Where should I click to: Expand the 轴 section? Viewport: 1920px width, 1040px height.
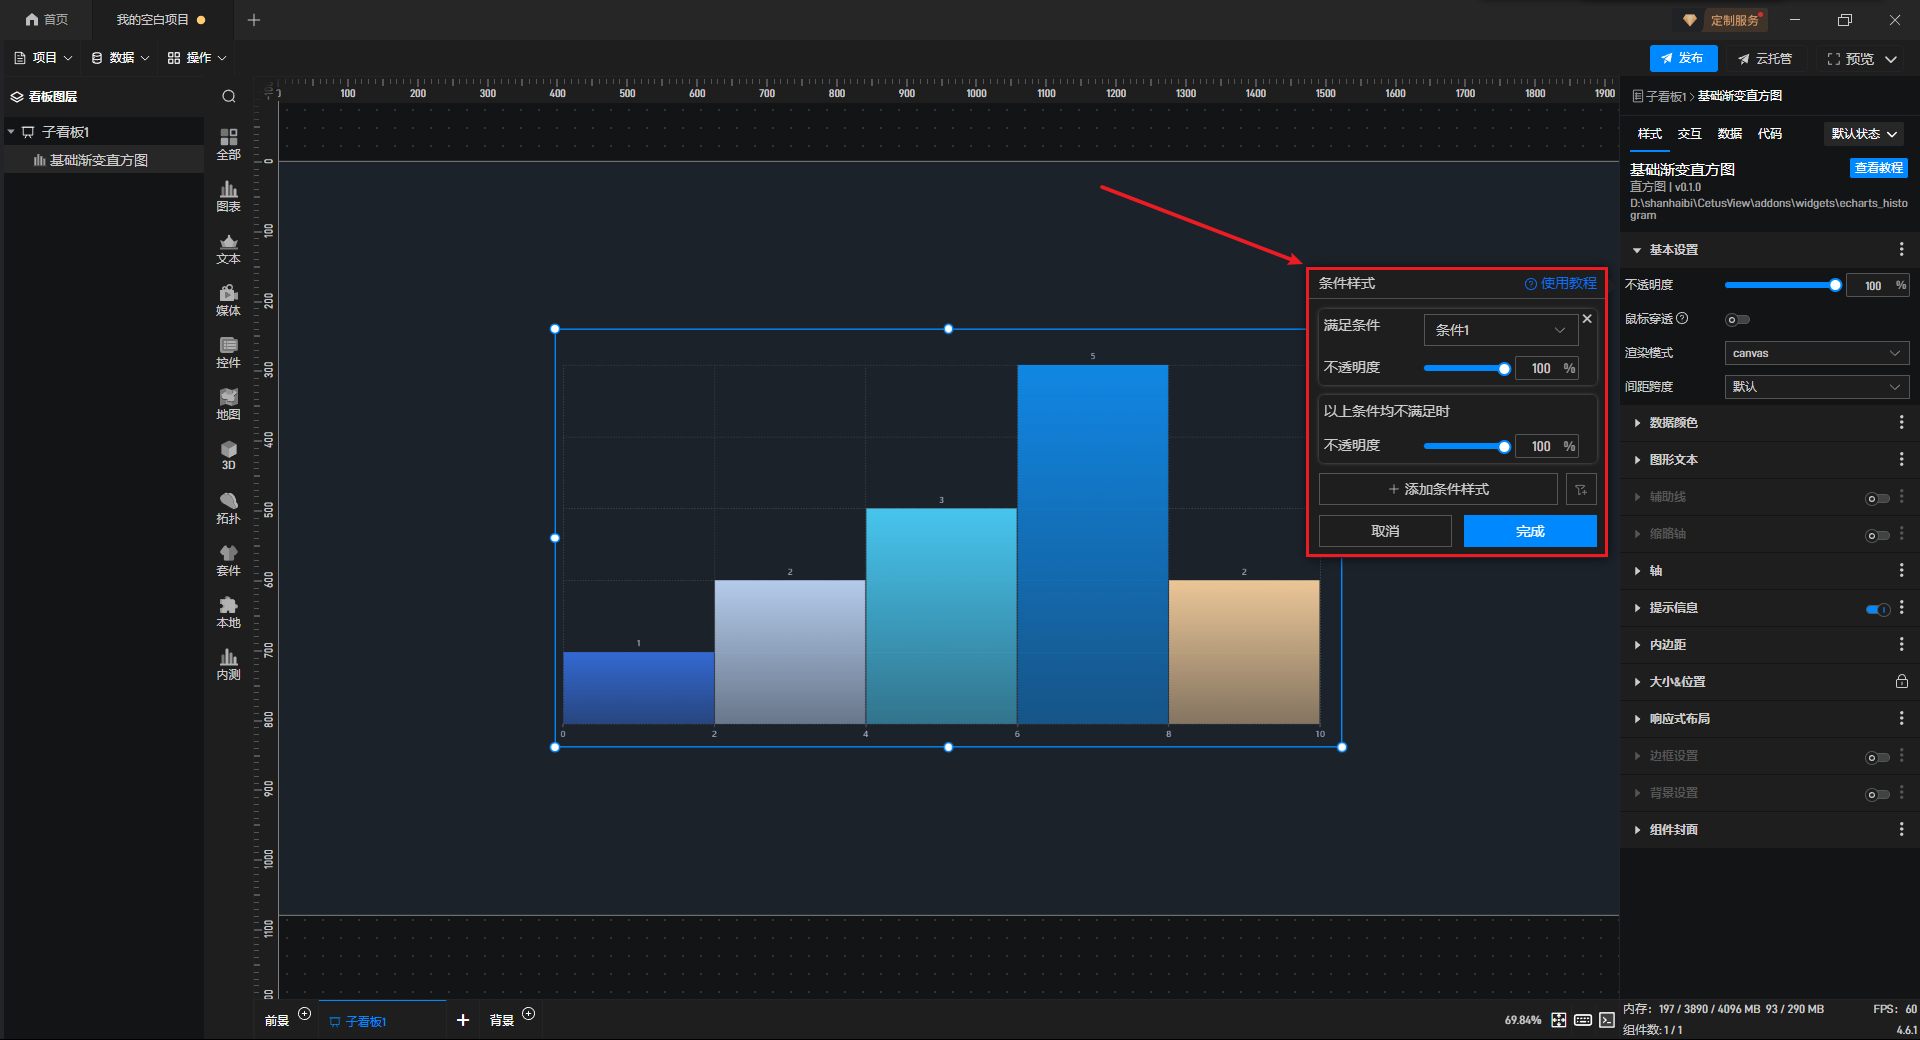coord(1637,571)
